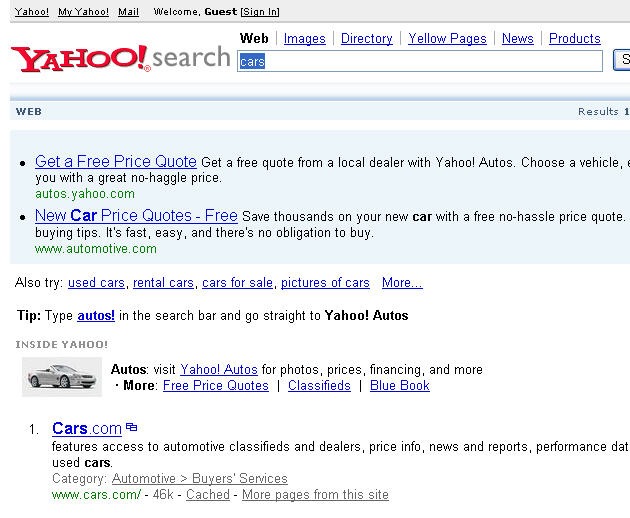Try the rental cars suggestion
This screenshot has height=518, width=630.
pyautogui.click(x=163, y=283)
